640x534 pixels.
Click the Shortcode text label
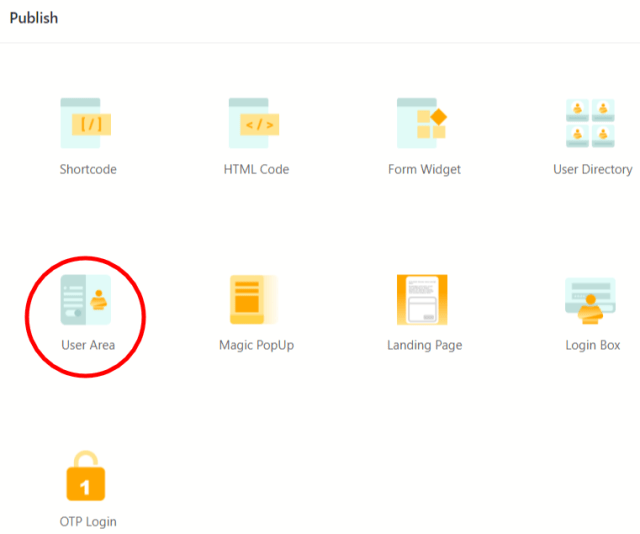point(88,169)
